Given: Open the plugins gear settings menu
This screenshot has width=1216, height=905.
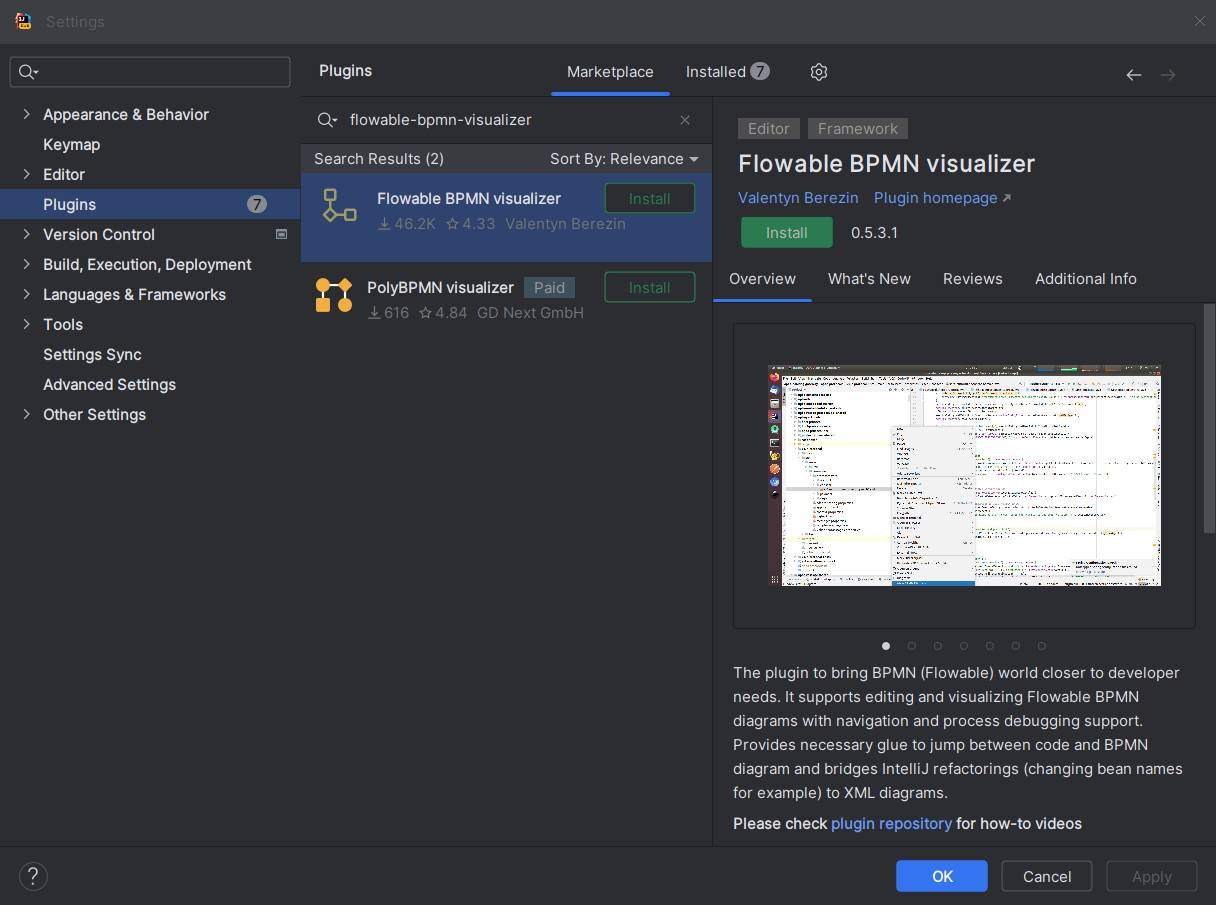Looking at the screenshot, I should pyautogui.click(x=819, y=72).
